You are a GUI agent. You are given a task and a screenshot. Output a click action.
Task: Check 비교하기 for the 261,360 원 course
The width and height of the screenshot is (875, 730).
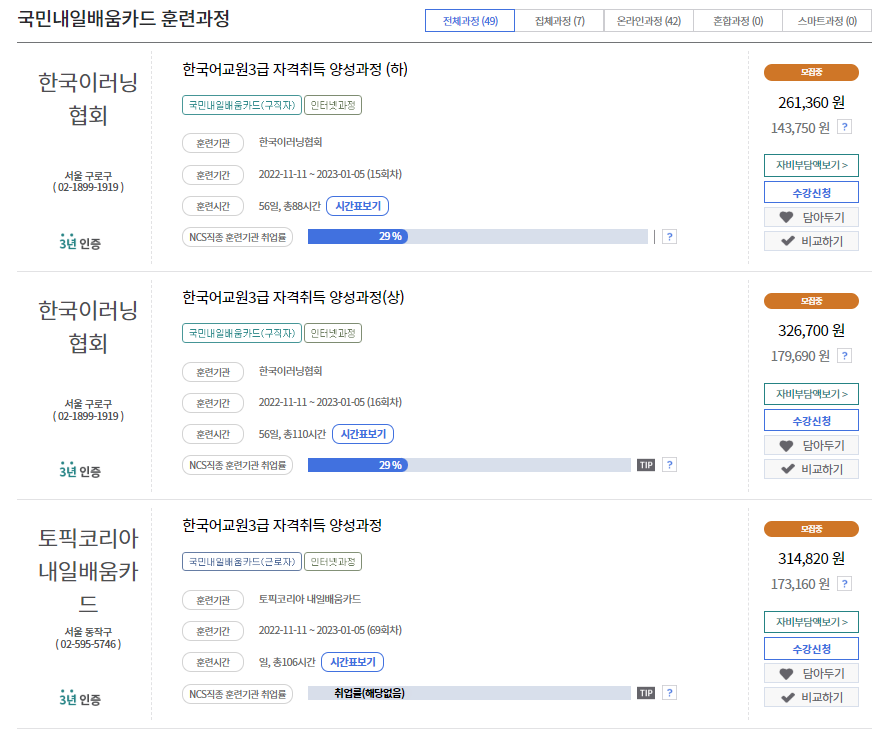pos(811,241)
